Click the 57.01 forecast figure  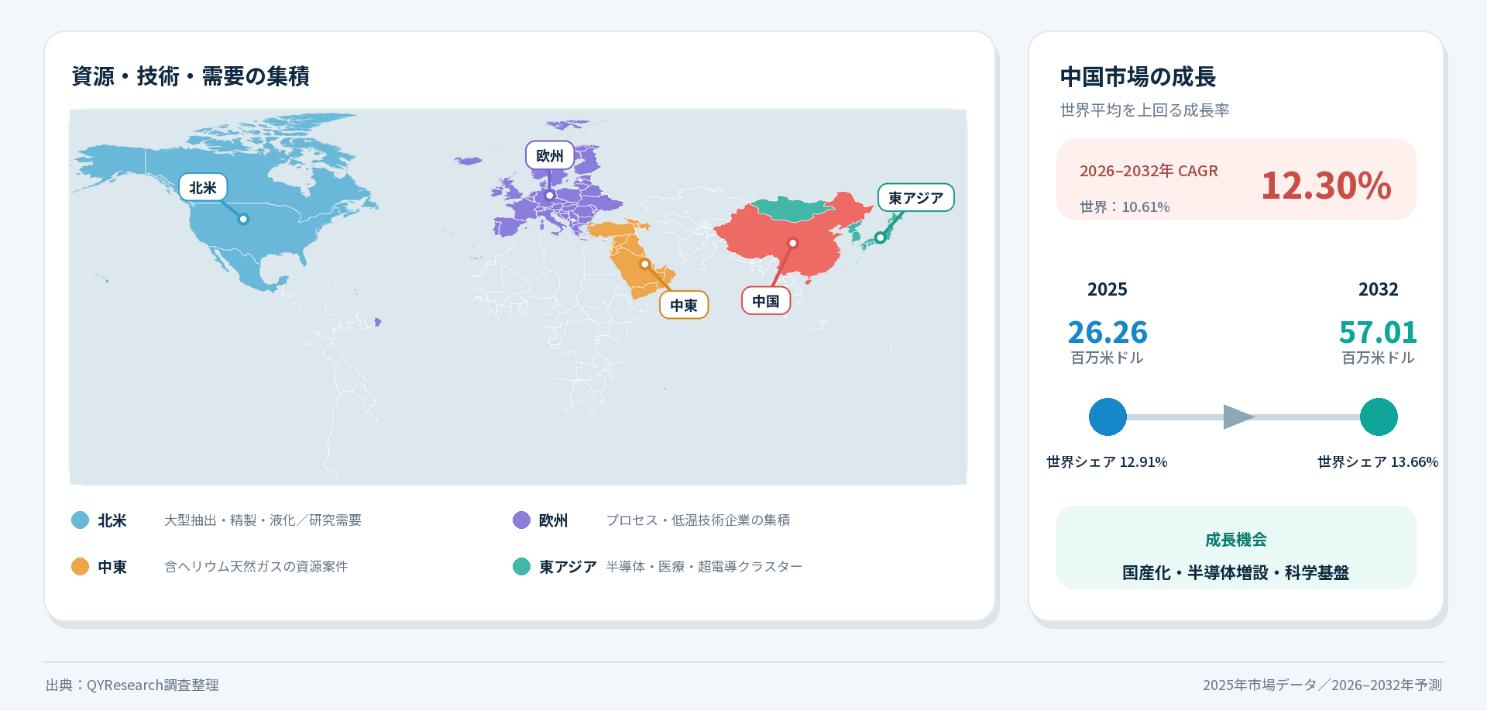coord(1378,331)
